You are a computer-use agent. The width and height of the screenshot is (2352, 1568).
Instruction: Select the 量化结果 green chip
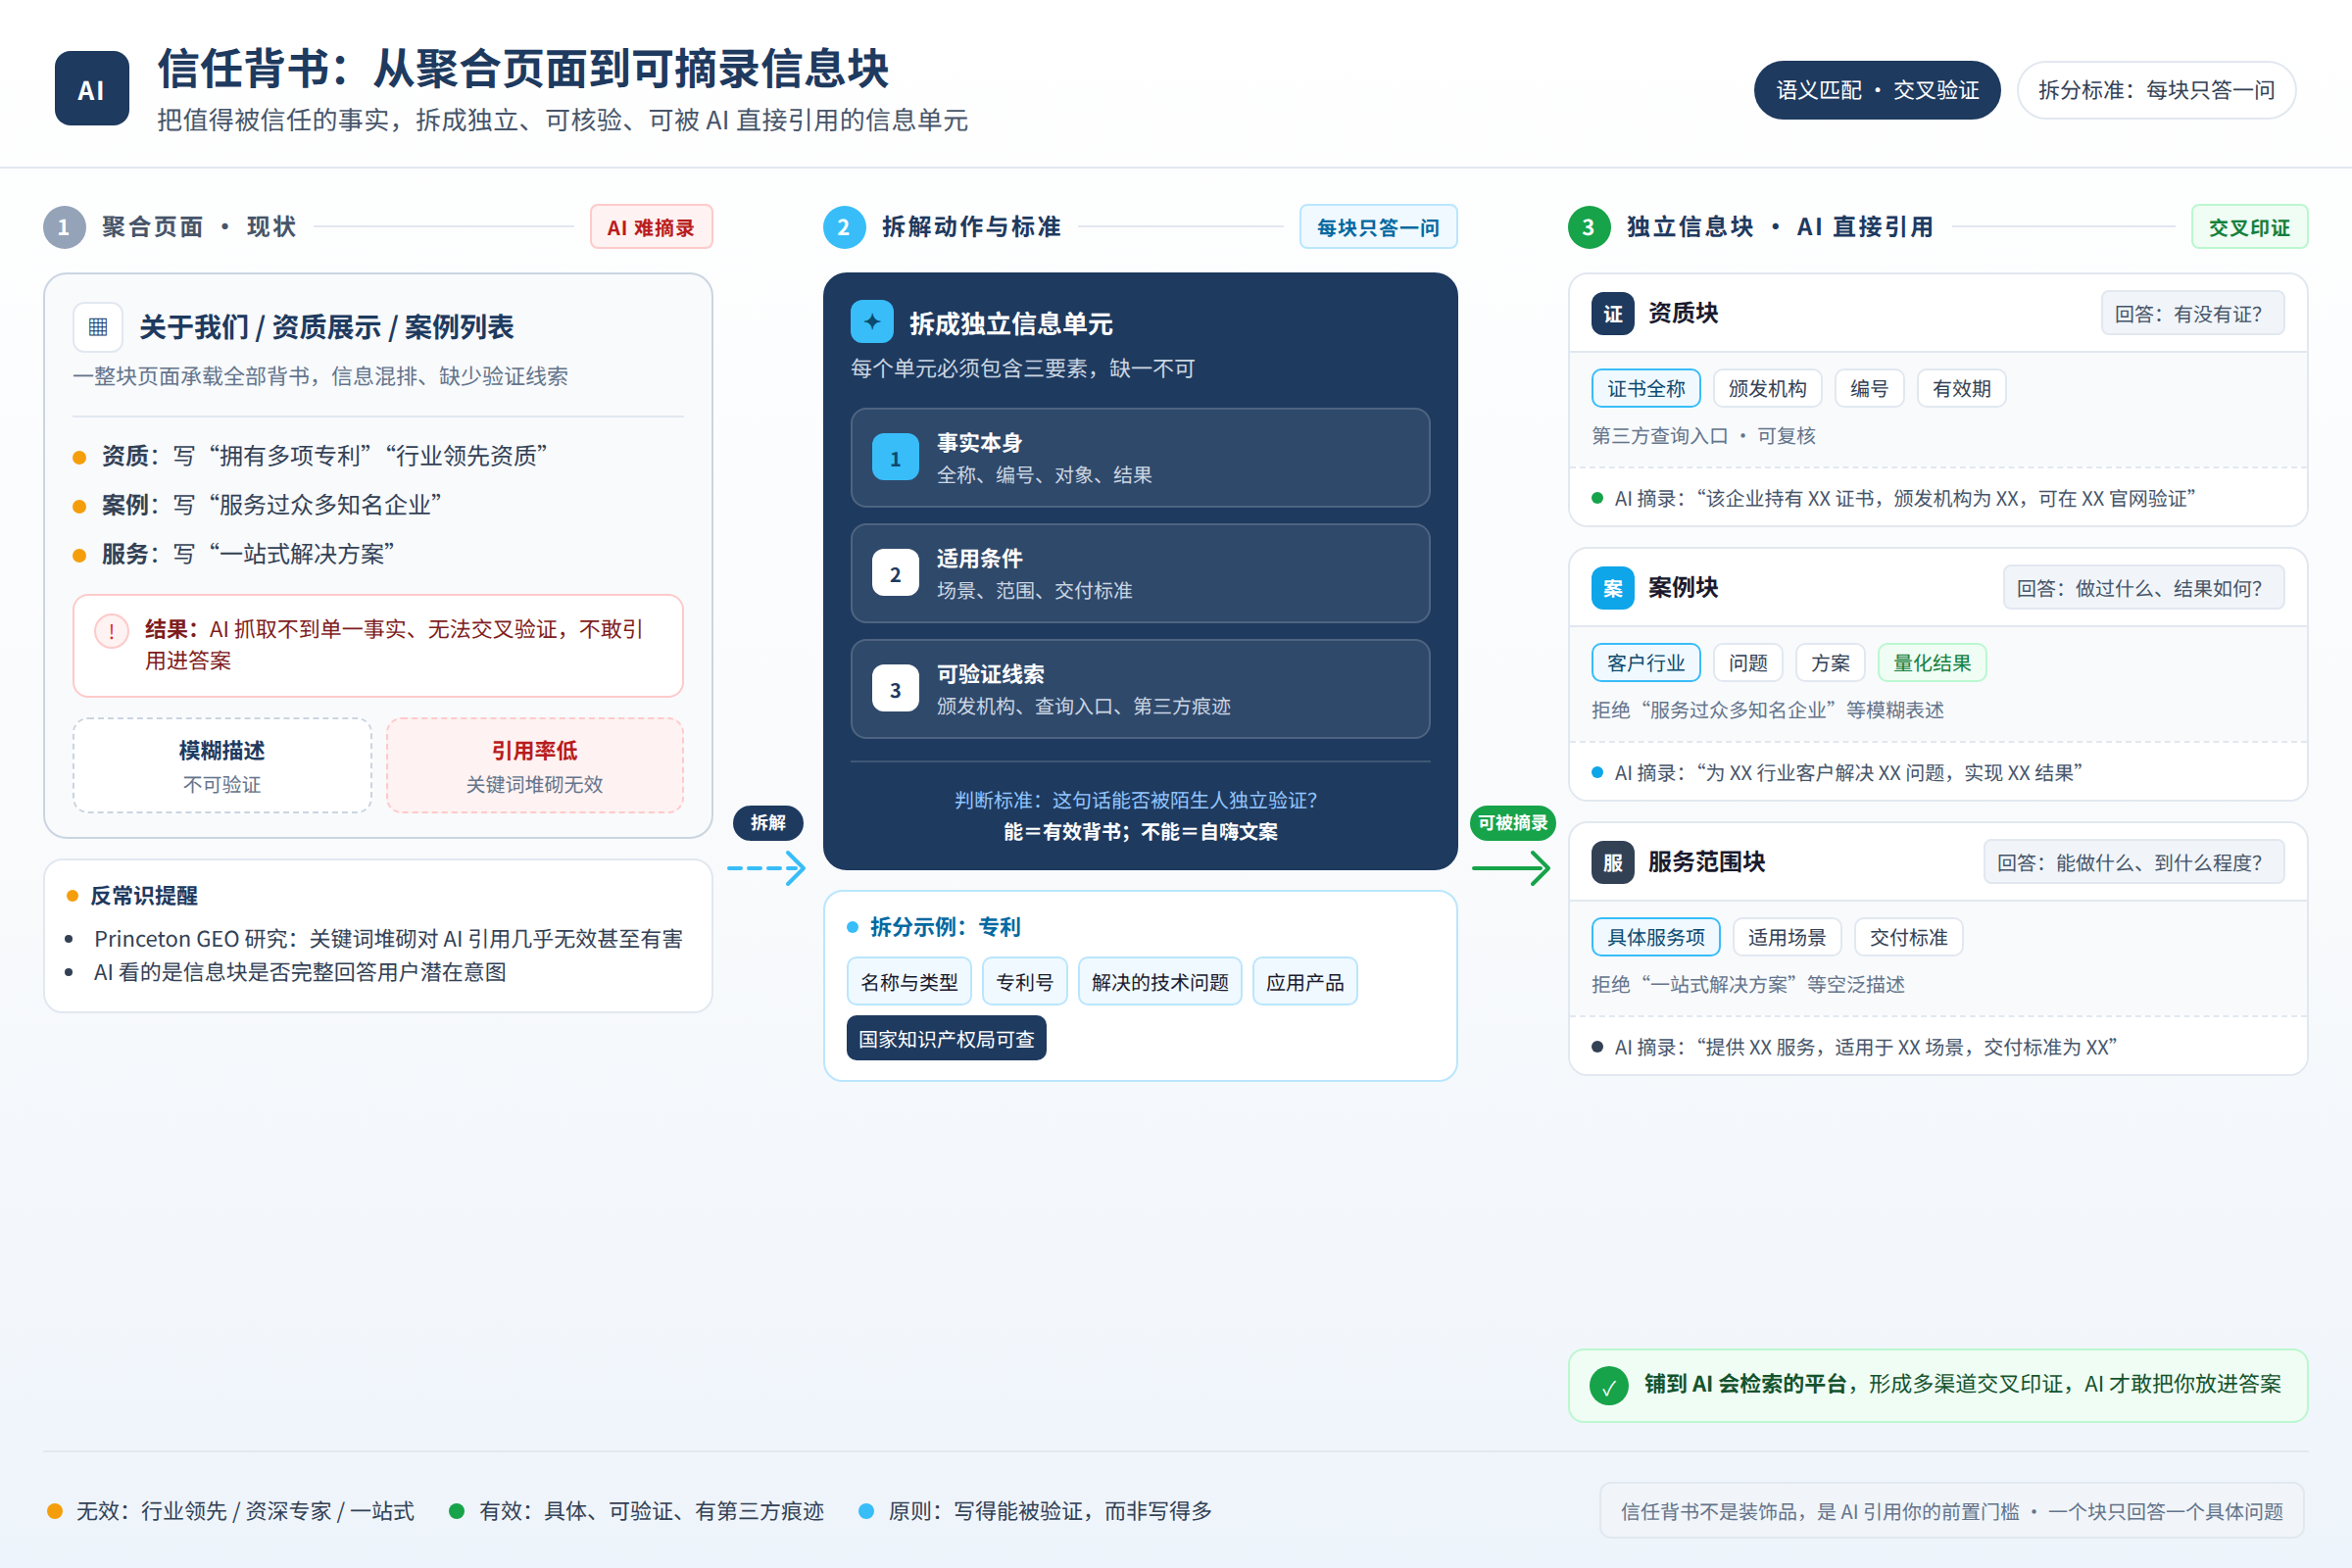point(1932,662)
